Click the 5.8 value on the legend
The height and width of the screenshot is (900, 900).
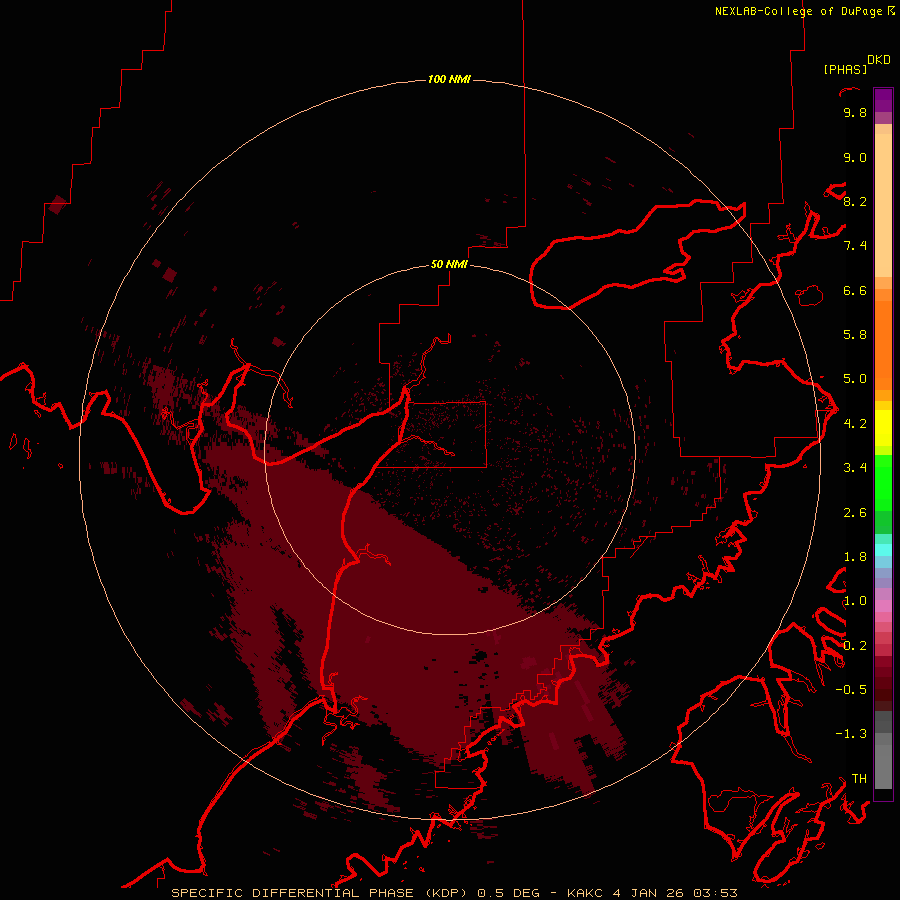coord(855,335)
